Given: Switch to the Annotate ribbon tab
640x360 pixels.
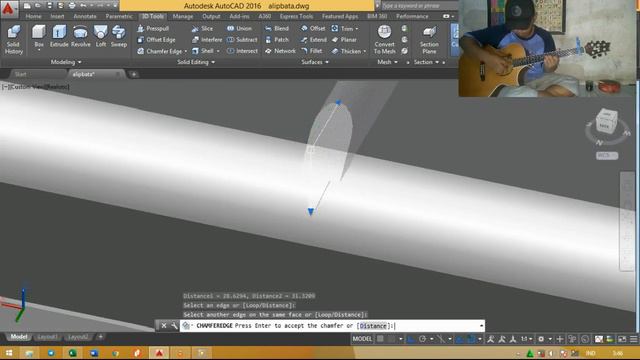Looking at the screenshot, I should coord(84,16).
